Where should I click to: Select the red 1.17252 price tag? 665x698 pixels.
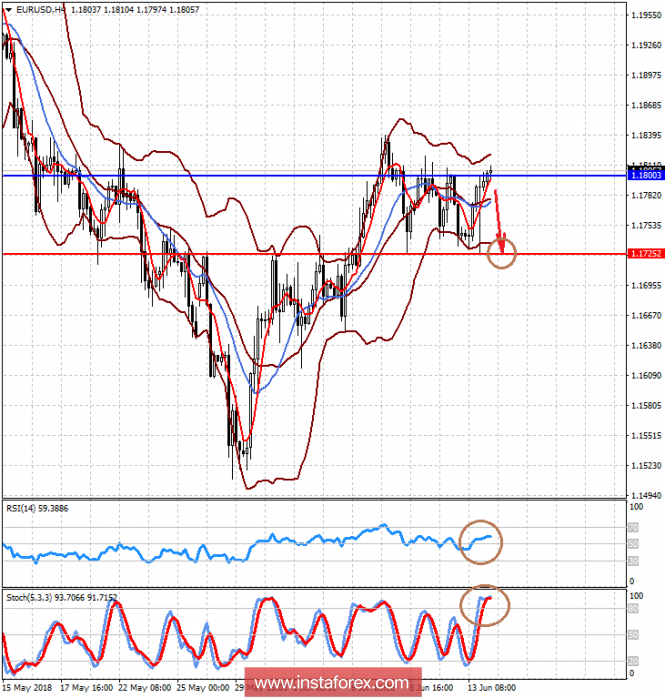coord(646,254)
